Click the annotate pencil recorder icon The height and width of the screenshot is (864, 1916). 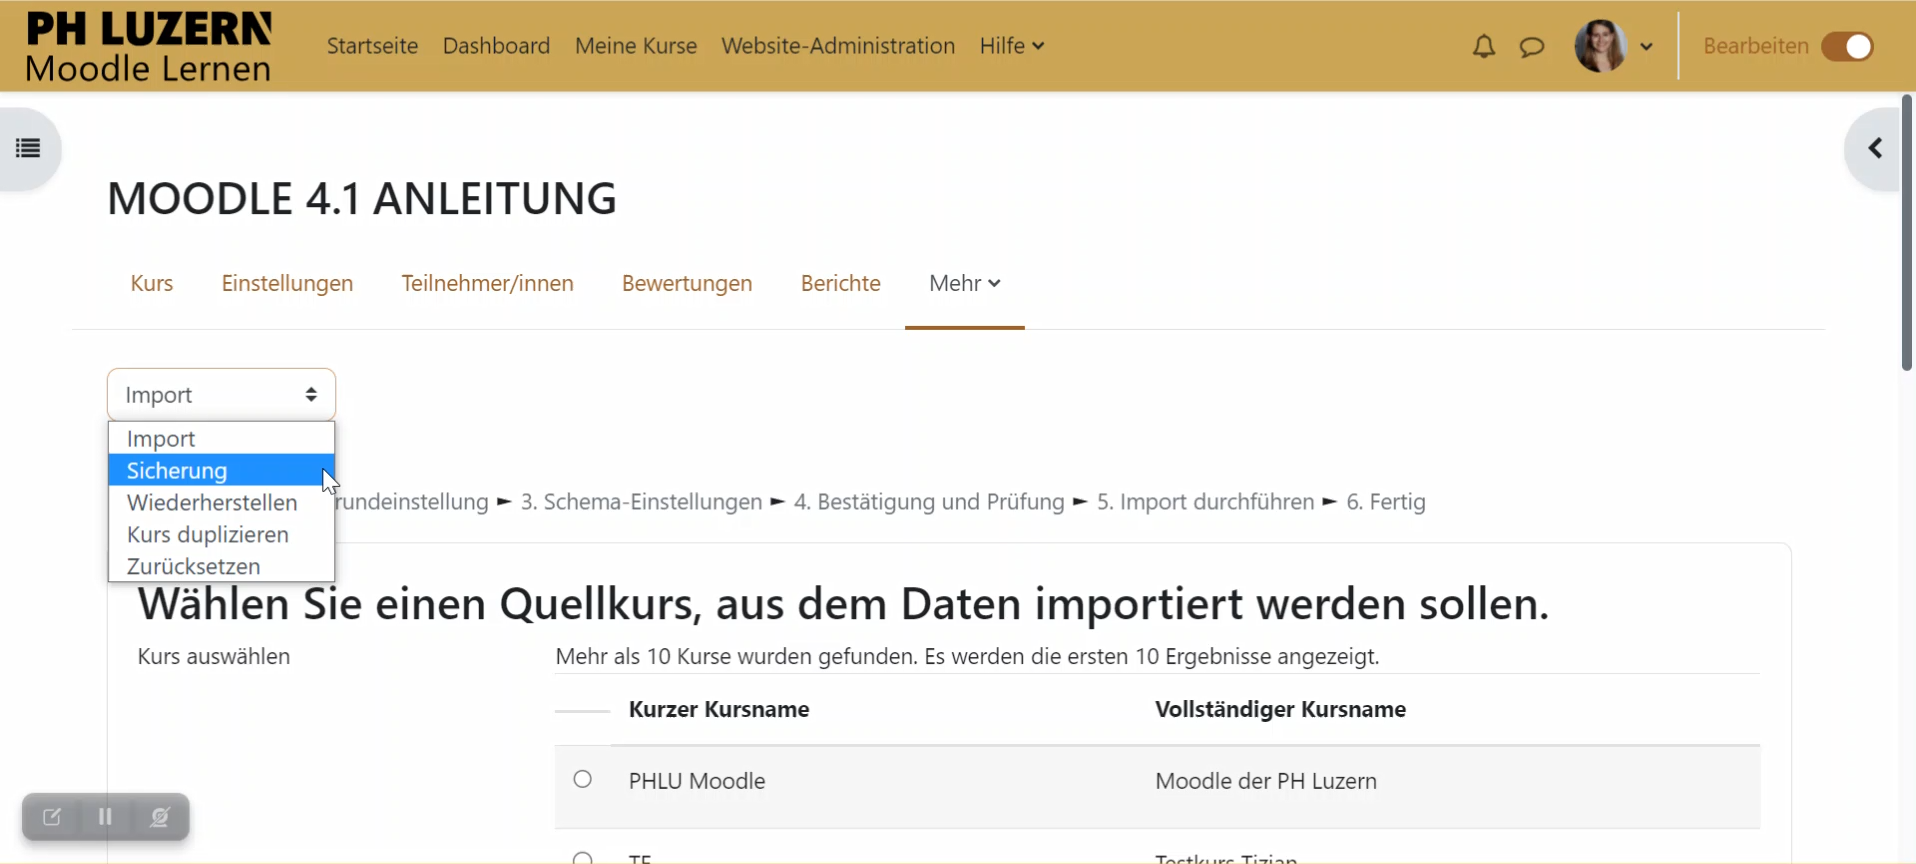click(52, 817)
